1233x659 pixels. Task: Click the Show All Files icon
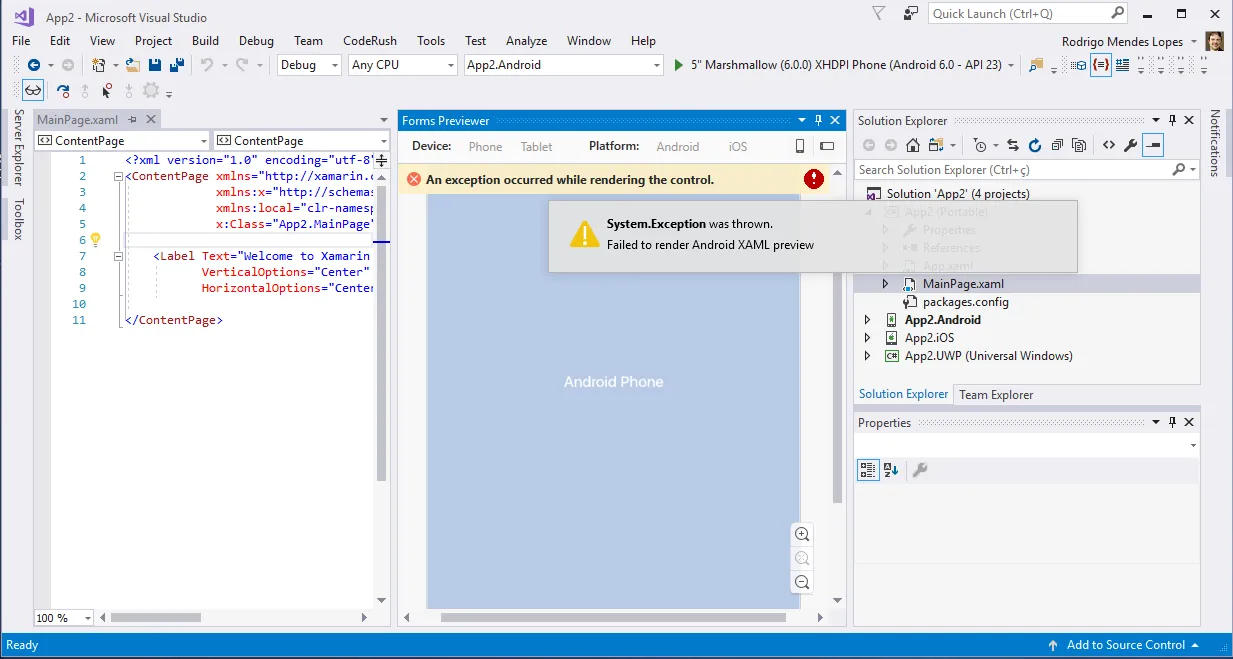point(1079,145)
